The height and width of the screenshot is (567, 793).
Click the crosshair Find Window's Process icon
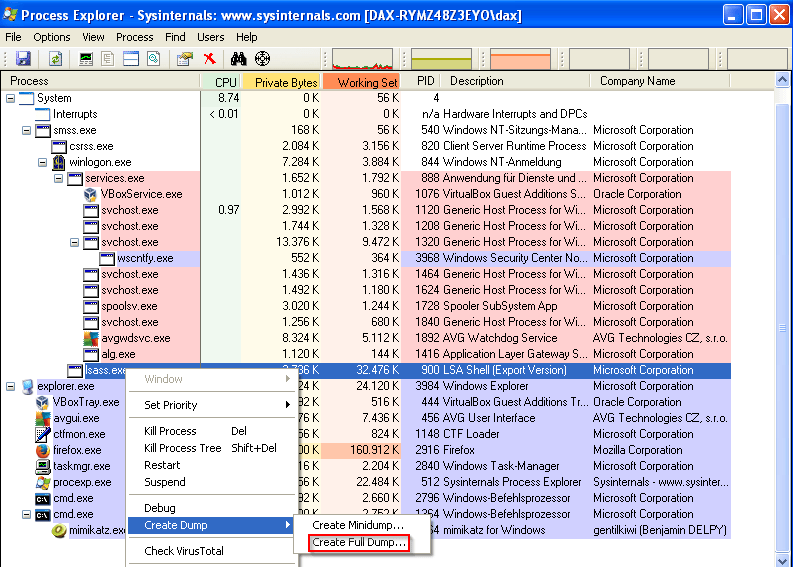coord(262,59)
